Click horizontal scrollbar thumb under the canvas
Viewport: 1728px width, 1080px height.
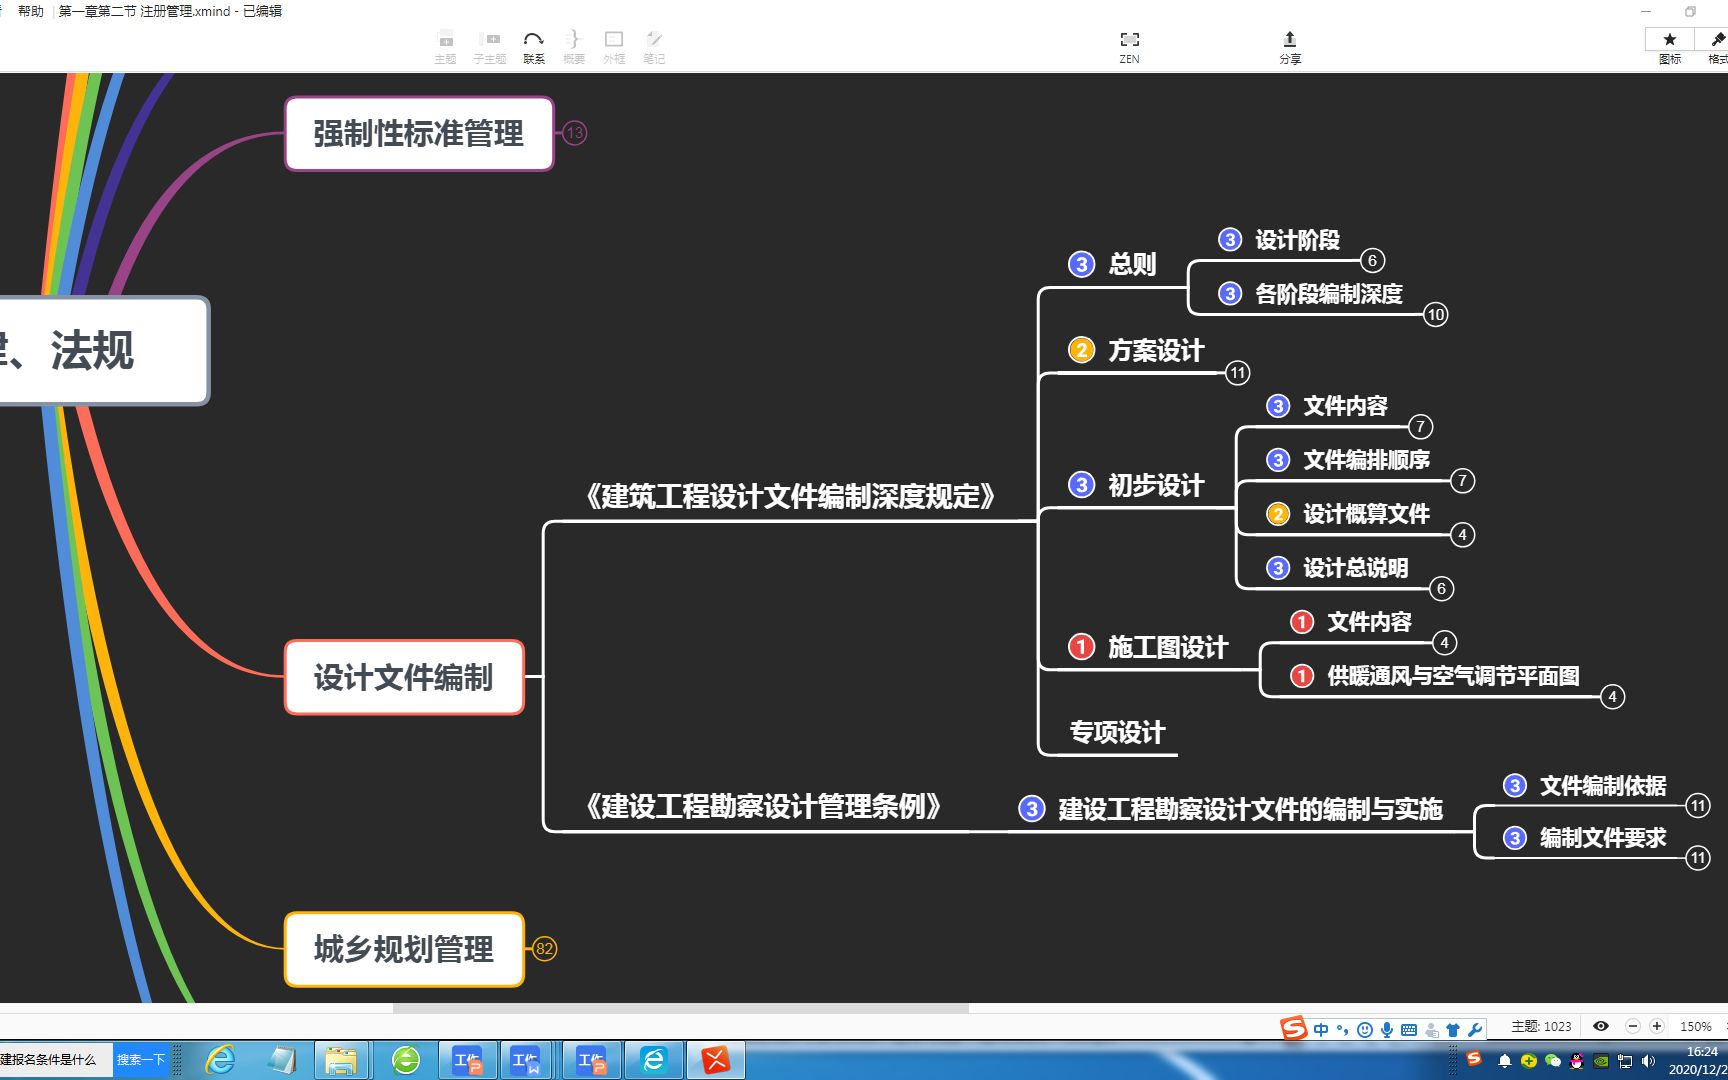(681, 1008)
